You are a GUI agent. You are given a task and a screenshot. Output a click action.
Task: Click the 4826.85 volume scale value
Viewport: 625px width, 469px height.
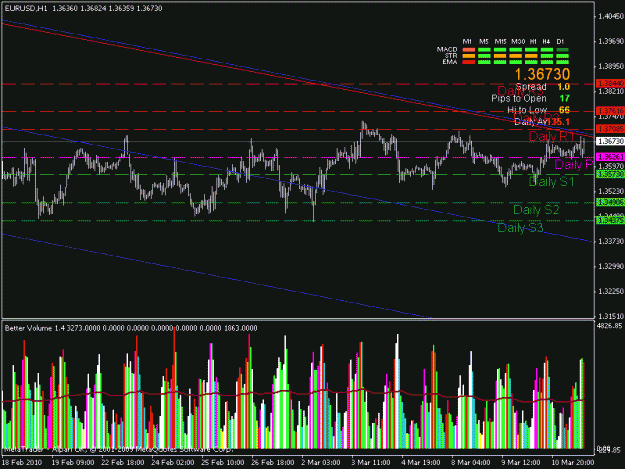point(609,326)
